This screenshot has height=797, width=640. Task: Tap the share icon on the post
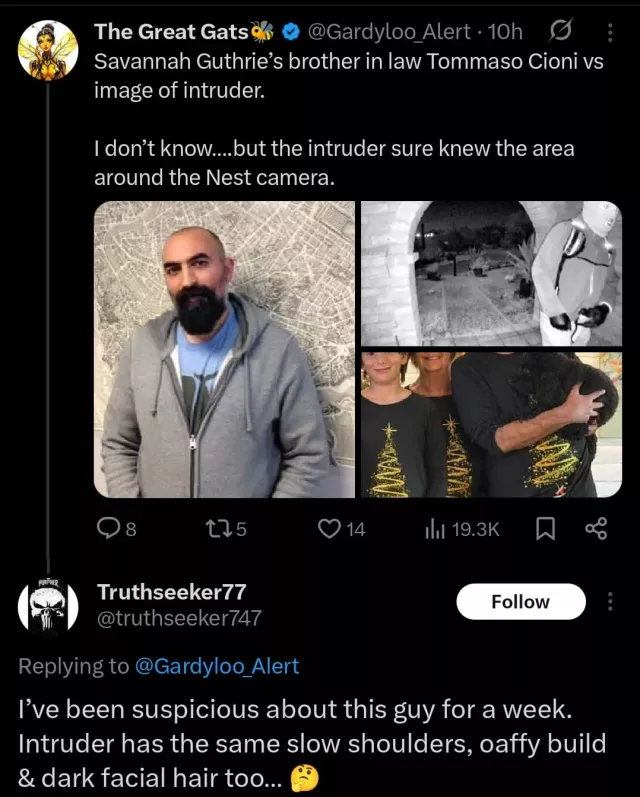point(595,529)
